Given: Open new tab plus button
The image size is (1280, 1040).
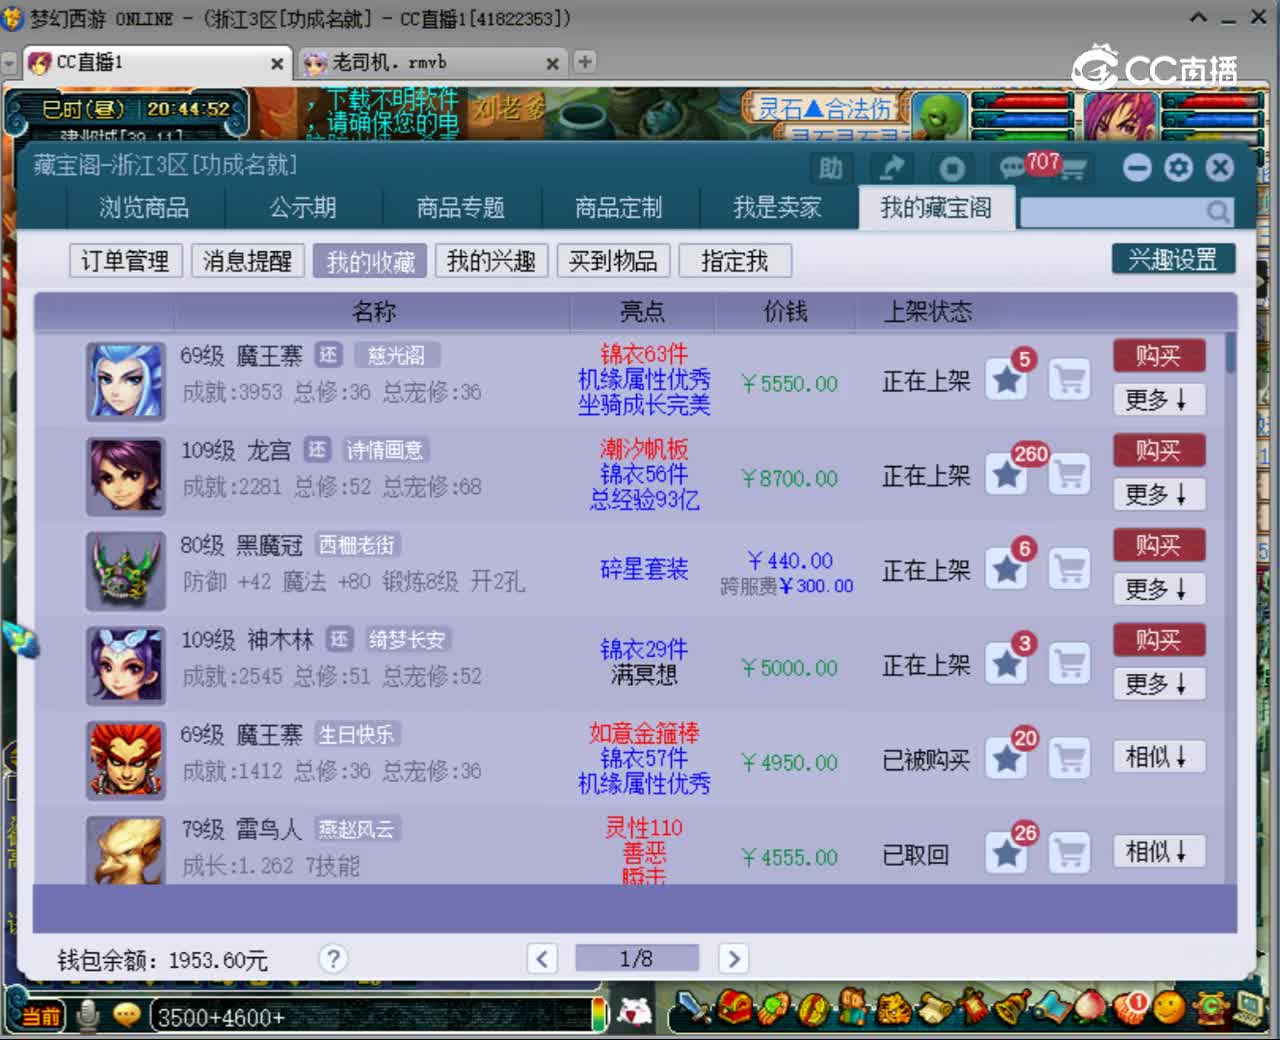Looking at the screenshot, I should 585,62.
